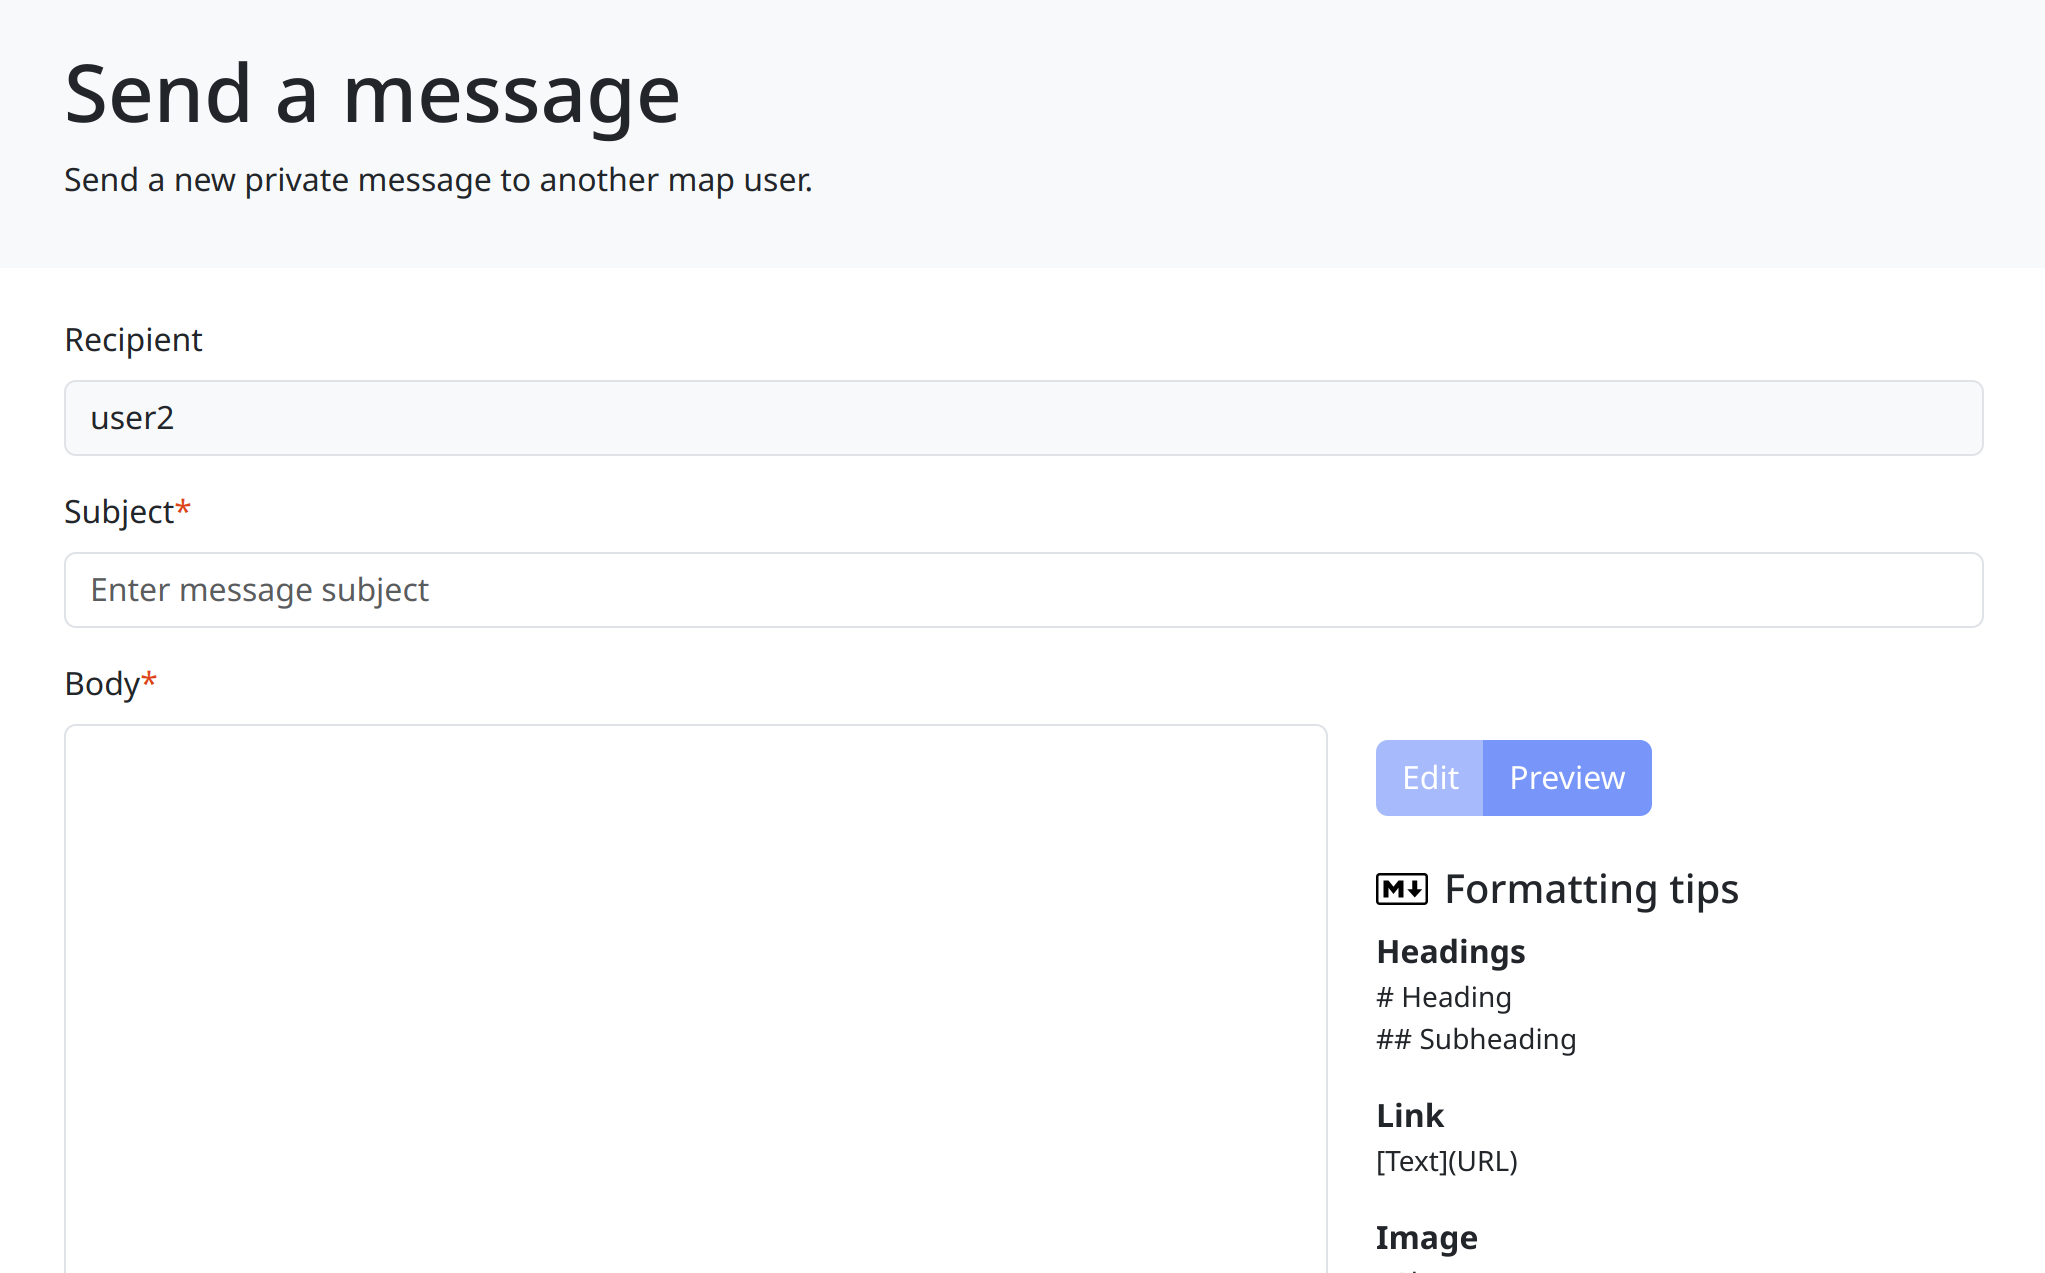Click the Markdown icon beside Formatting tips
Viewport: 2045px width, 1273px height.
click(x=1401, y=889)
